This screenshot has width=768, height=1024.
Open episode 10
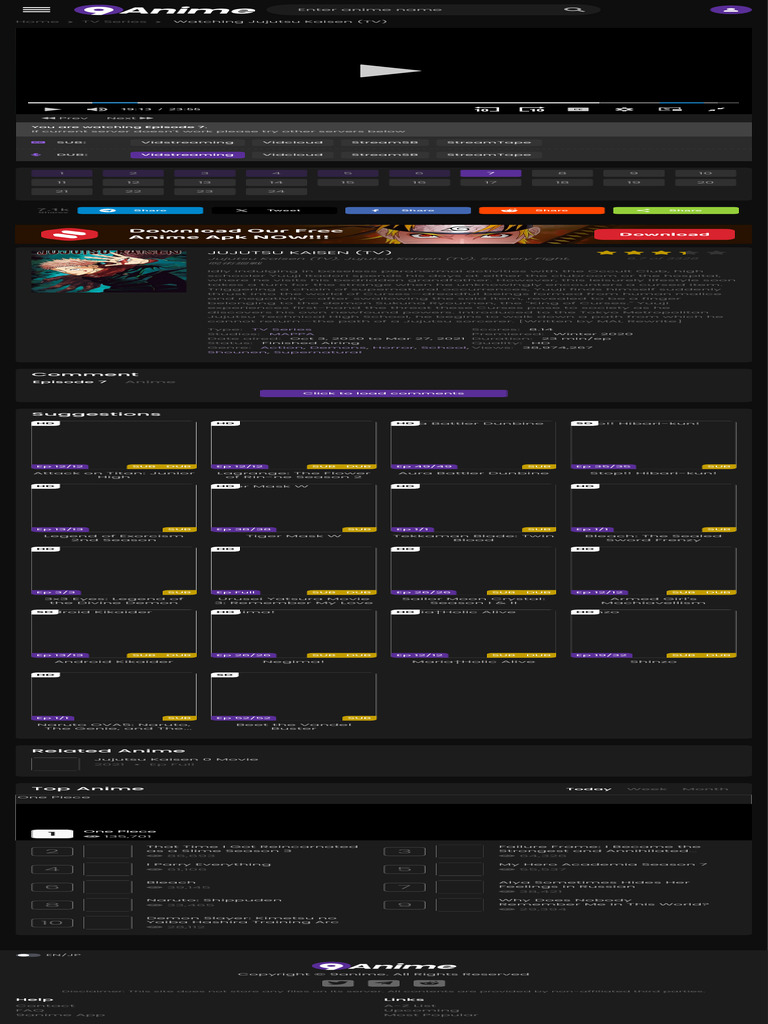pos(705,174)
